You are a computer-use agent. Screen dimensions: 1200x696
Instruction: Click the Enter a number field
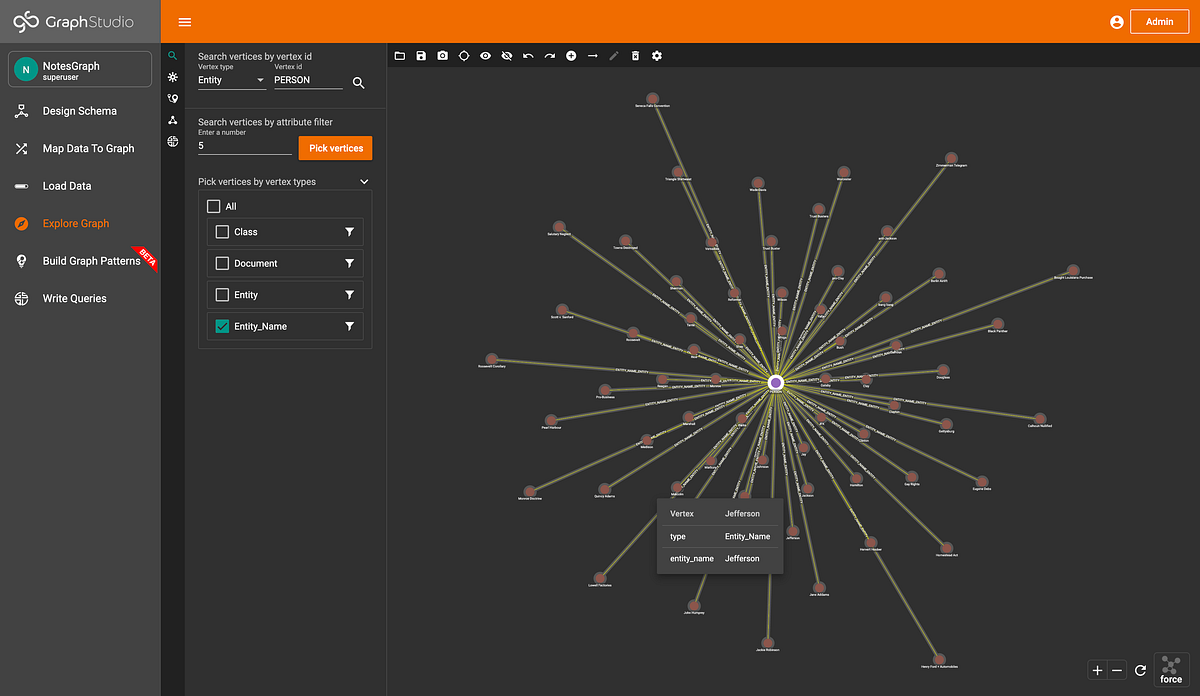click(x=245, y=146)
